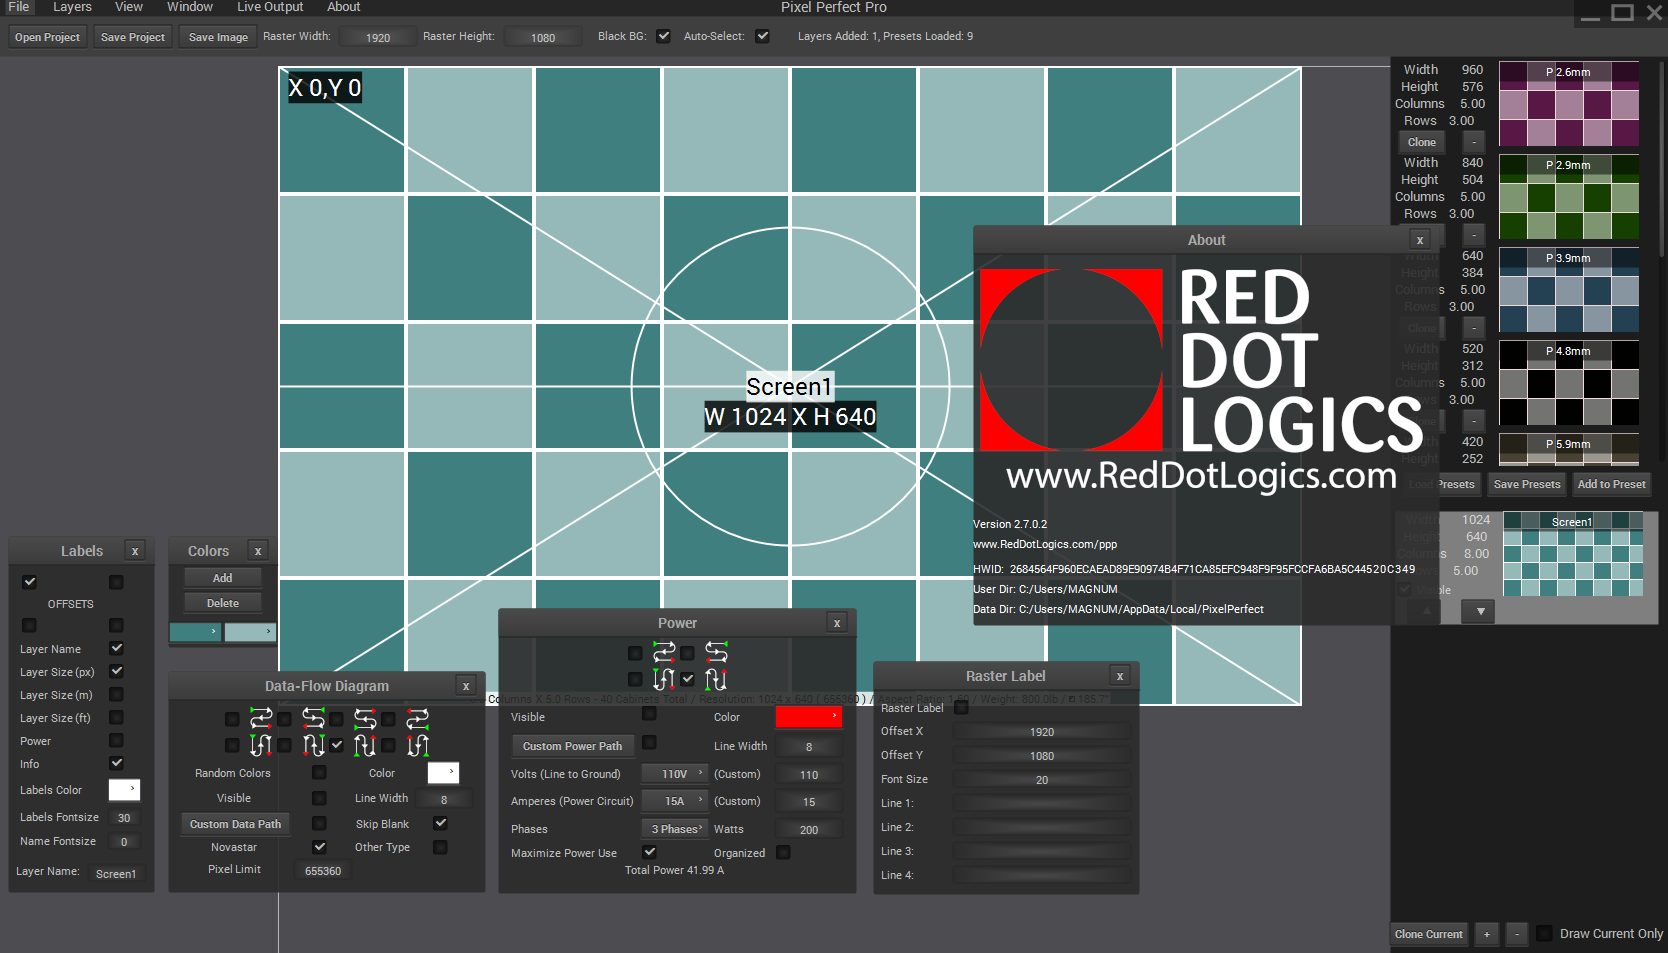Close the Colors panel
1668x953 pixels.
tap(258, 551)
